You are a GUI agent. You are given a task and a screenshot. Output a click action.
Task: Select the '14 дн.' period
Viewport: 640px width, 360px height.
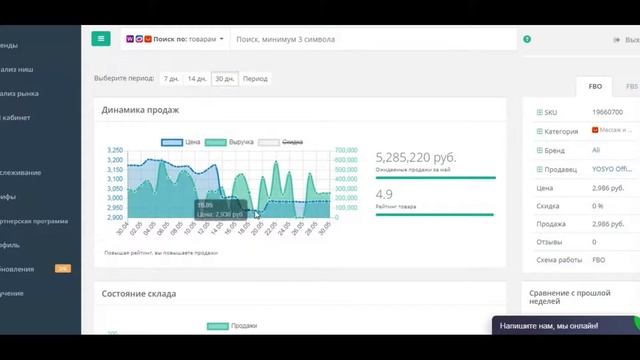click(x=197, y=78)
